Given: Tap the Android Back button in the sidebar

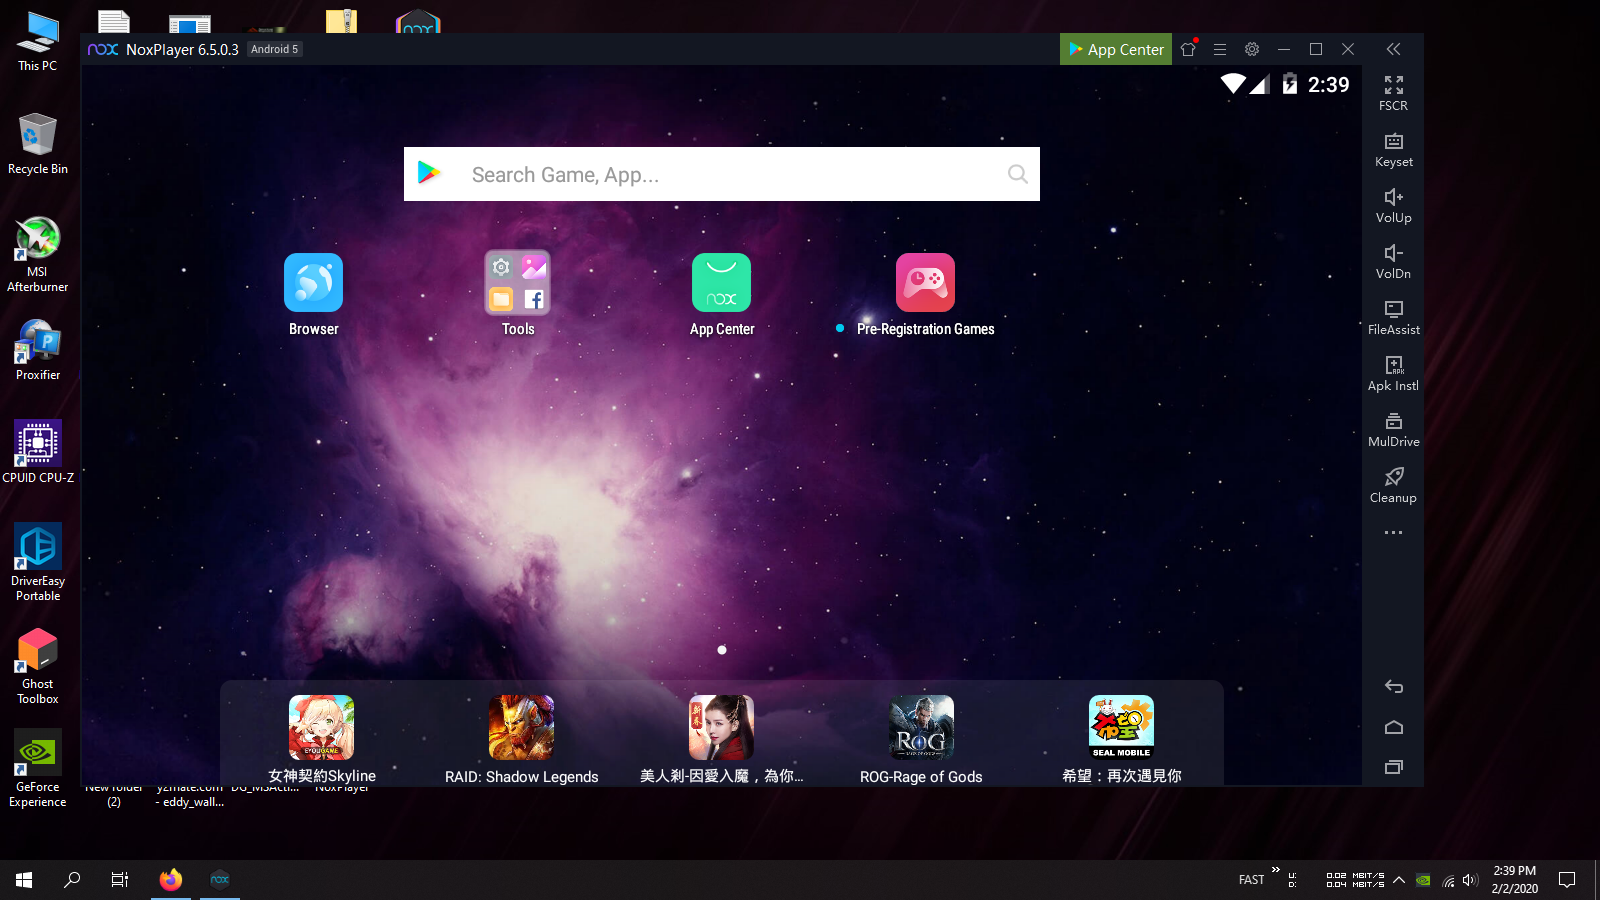Looking at the screenshot, I should click(1393, 686).
